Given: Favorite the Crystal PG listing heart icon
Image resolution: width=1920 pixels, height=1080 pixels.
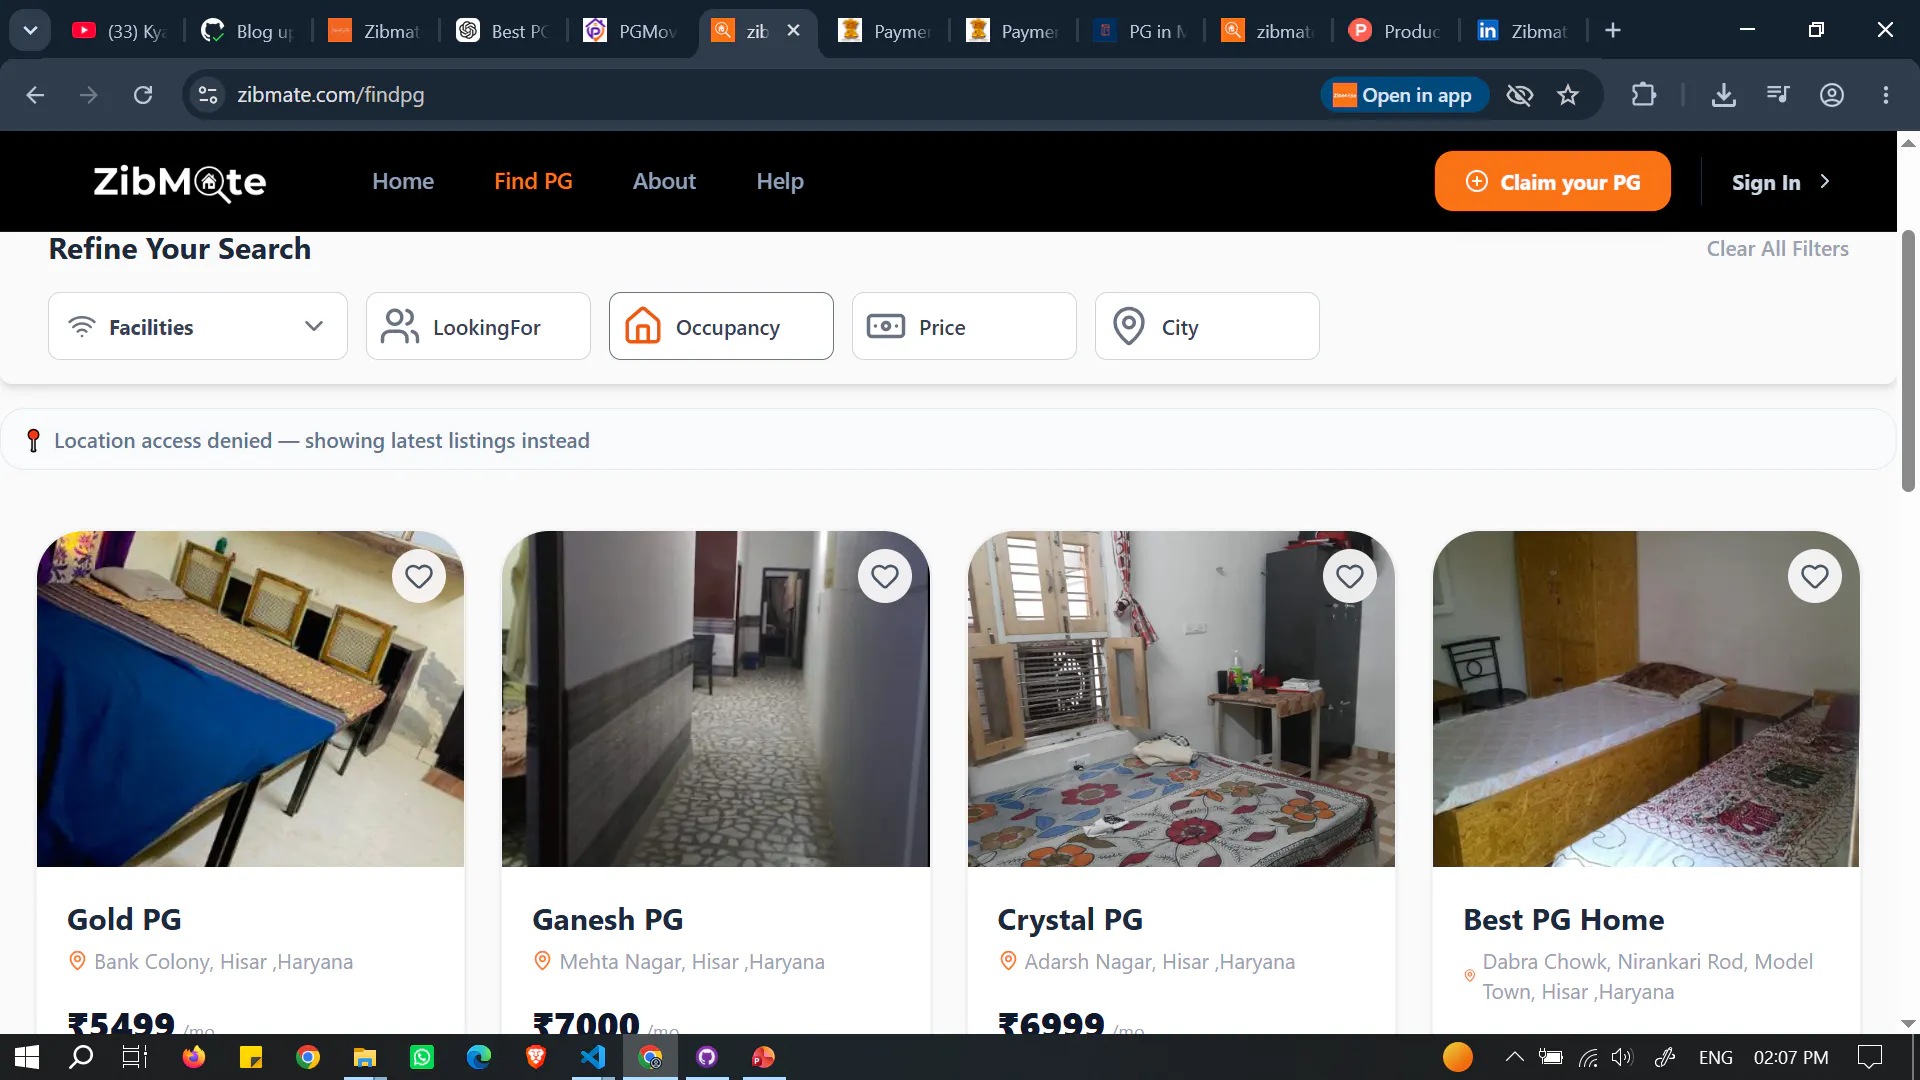Looking at the screenshot, I should [1350, 576].
